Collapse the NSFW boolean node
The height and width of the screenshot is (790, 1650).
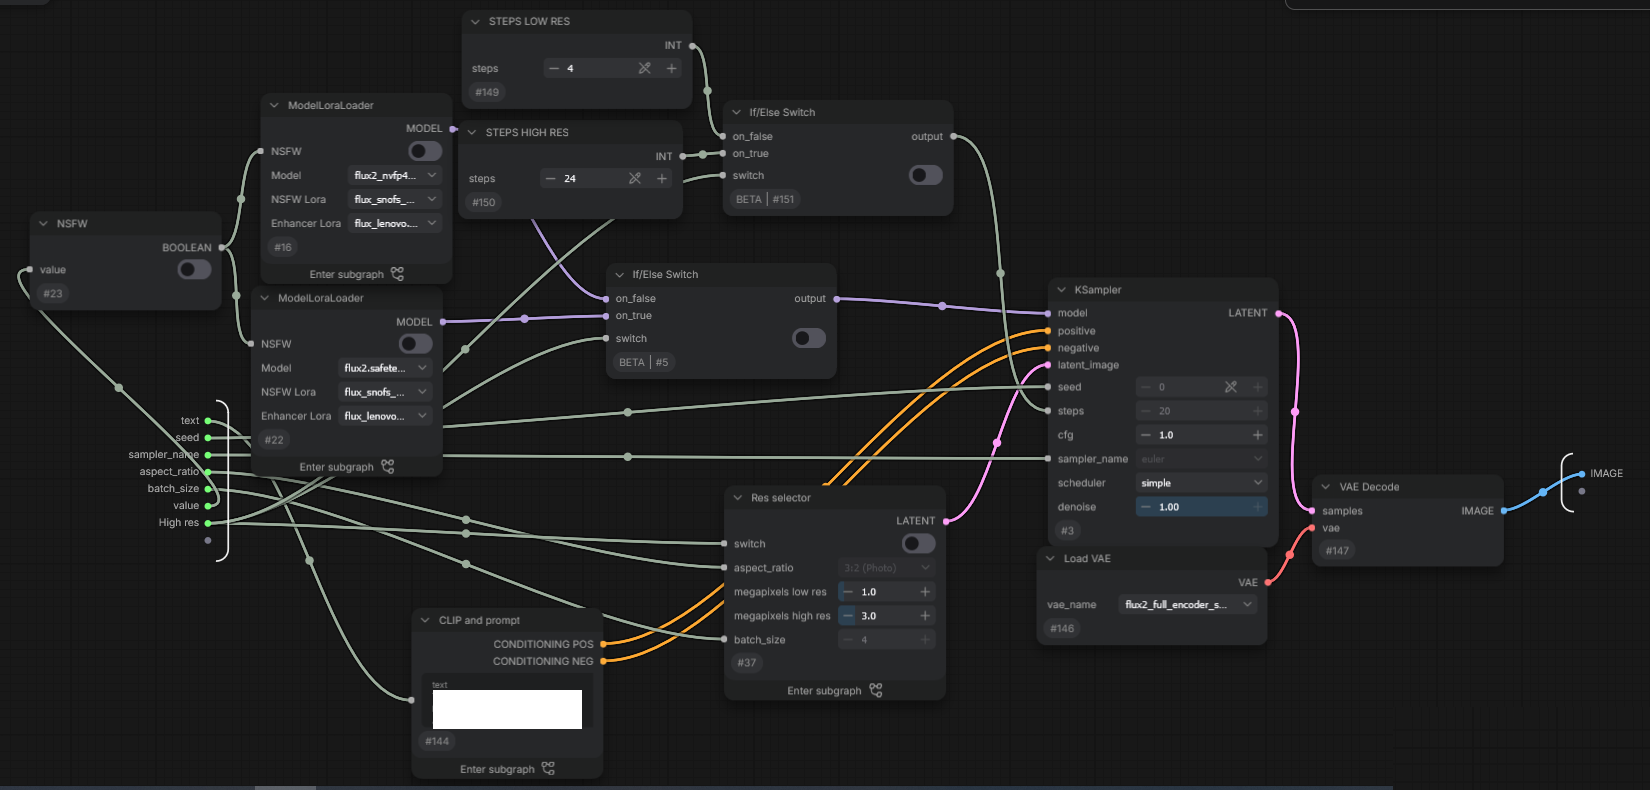click(43, 223)
